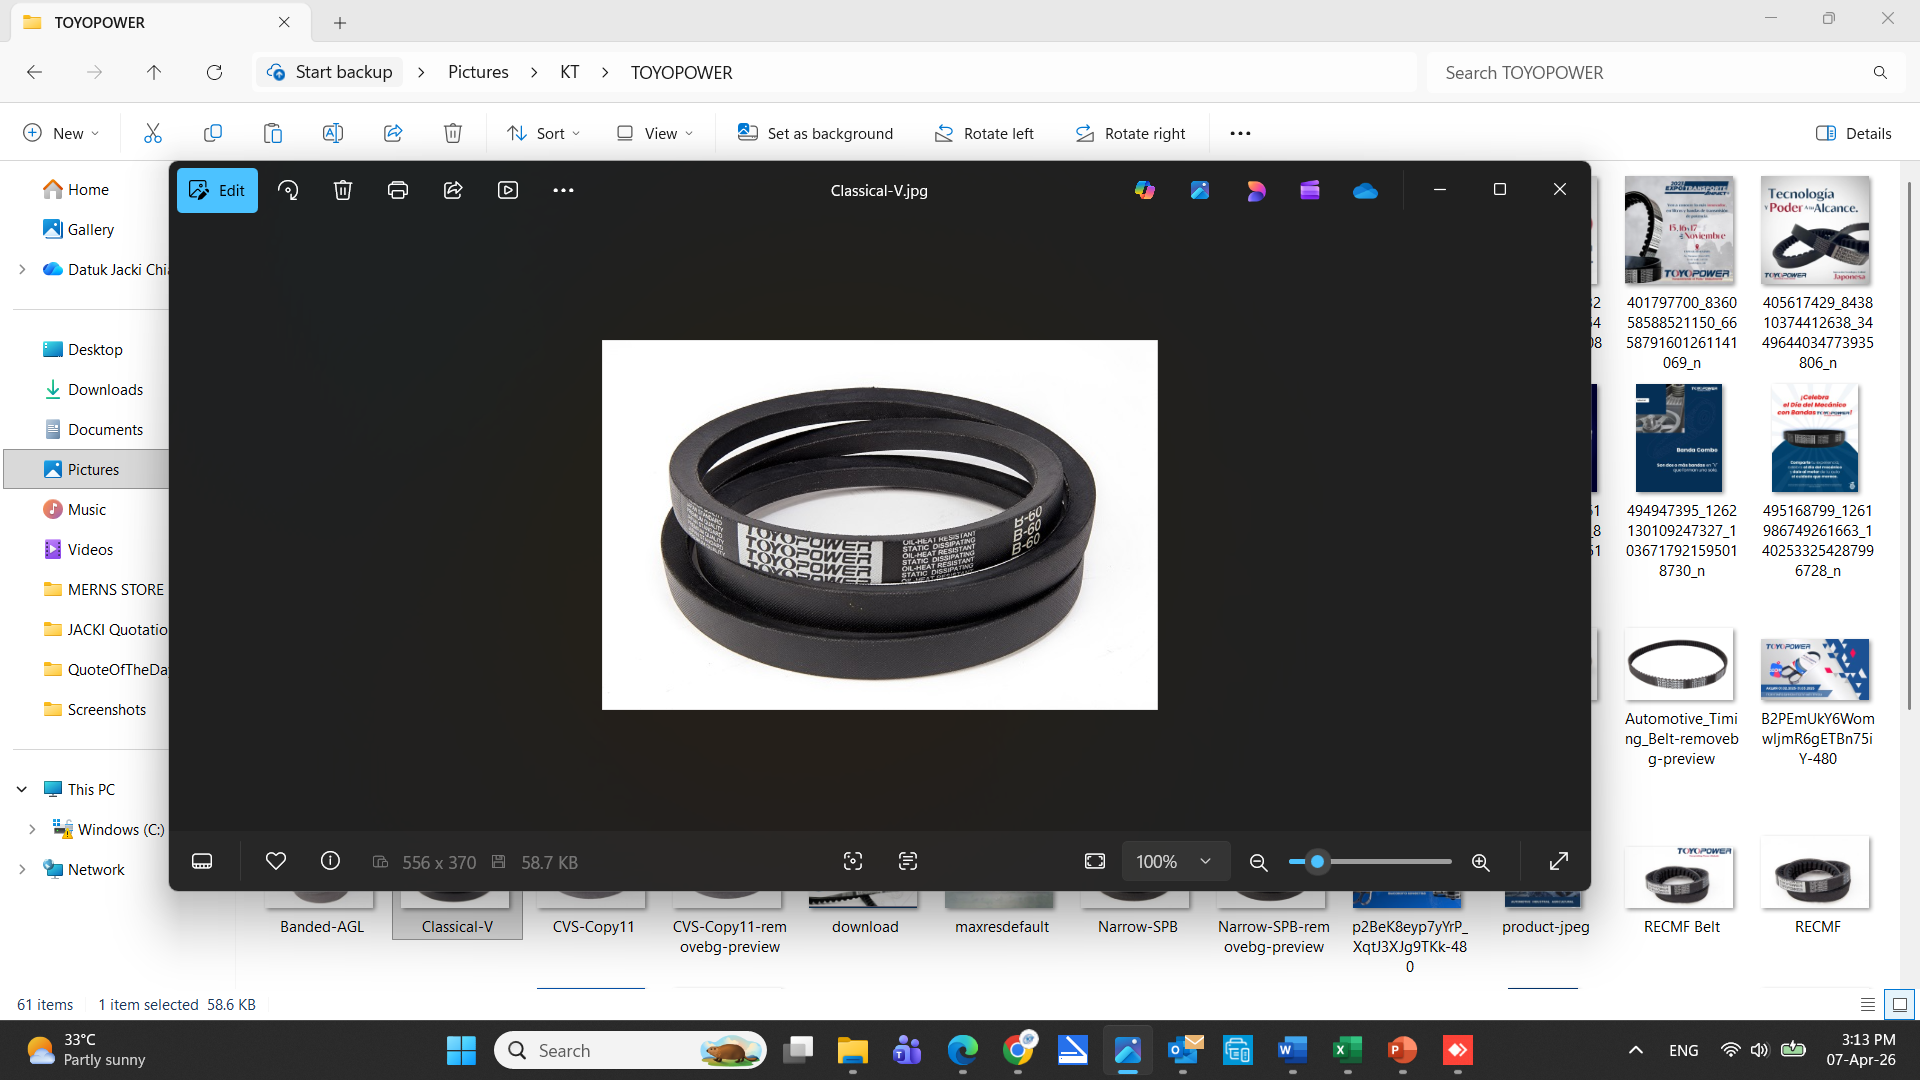Screen dimensions: 1920x1080
Task: Open Downloads in navigation pane
Action: [x=105, y=389]
